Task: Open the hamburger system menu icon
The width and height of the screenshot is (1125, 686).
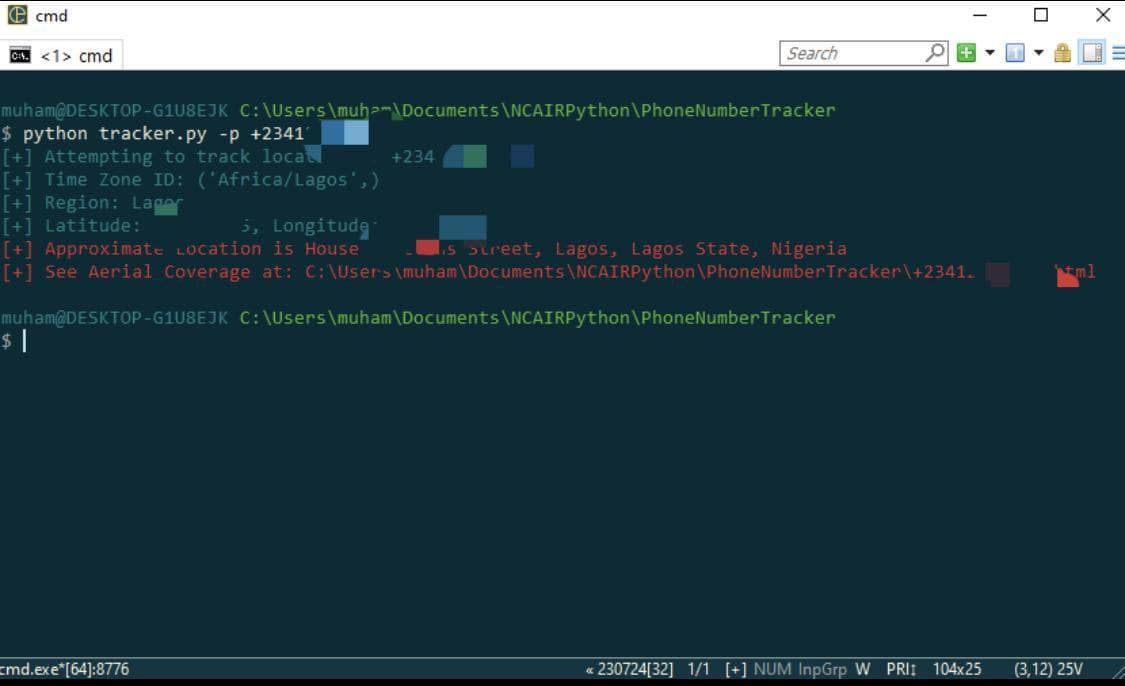Action: point(1117,53)
